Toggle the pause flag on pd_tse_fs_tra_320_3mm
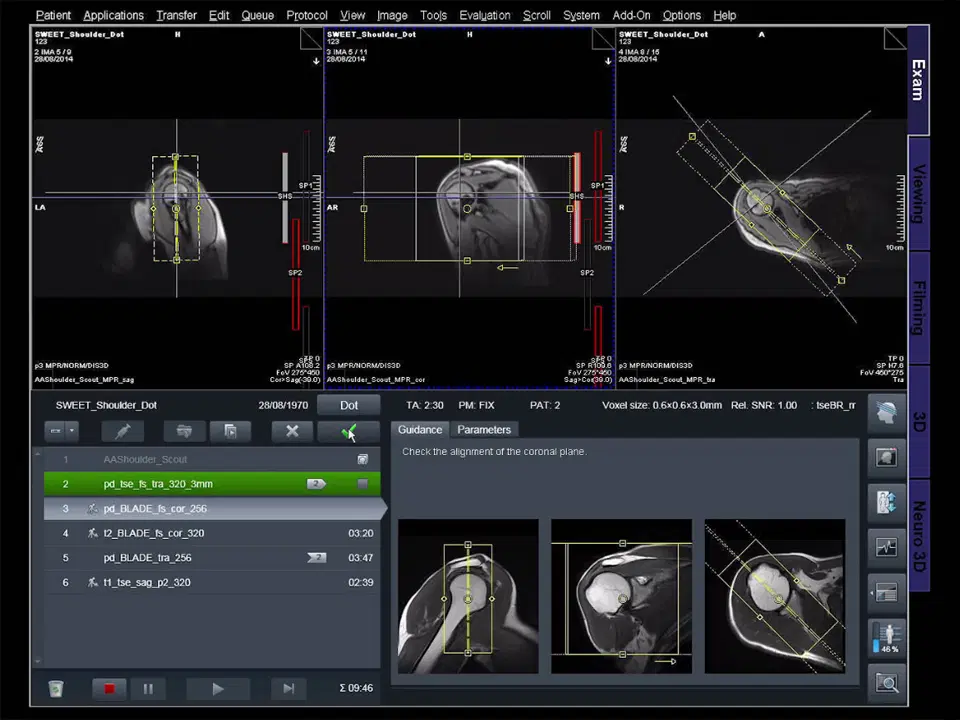960x720 pixels. [316, 484]
